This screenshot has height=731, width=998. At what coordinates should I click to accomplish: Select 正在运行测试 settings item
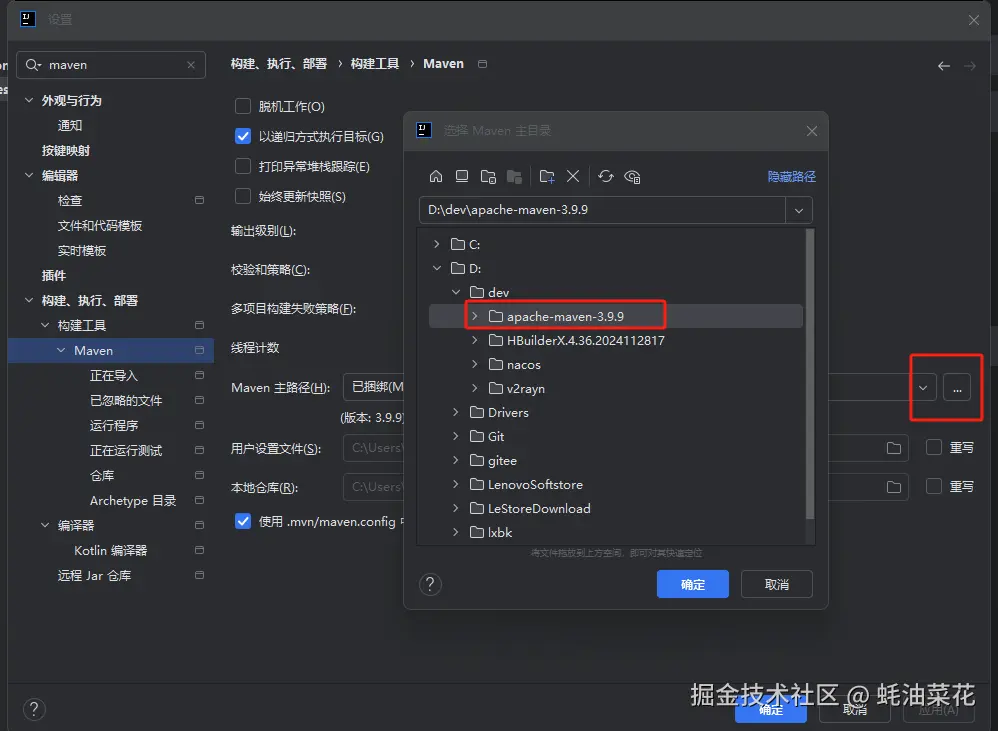126,450
